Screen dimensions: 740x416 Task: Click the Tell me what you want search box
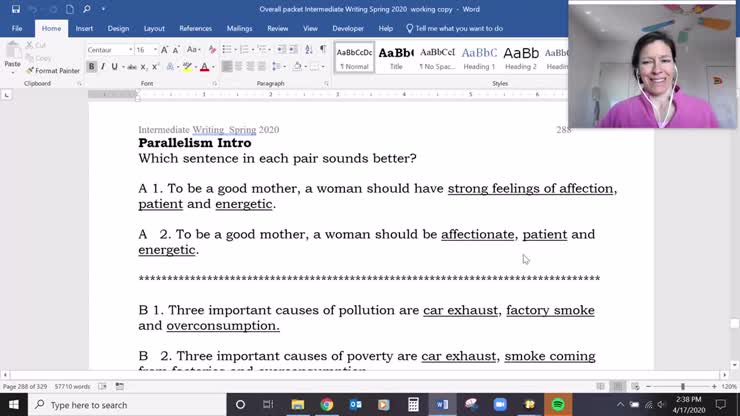pyautogui.click(x=458, y=29)
